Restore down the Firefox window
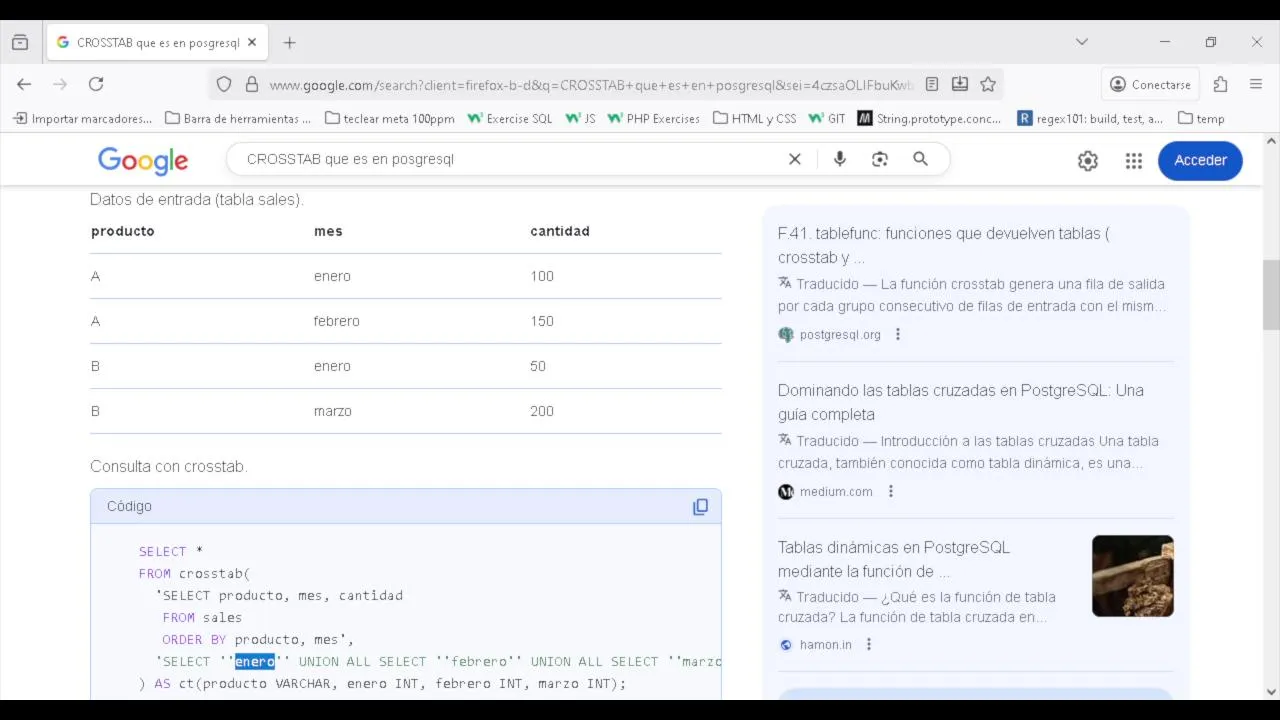 (1211, 42)
